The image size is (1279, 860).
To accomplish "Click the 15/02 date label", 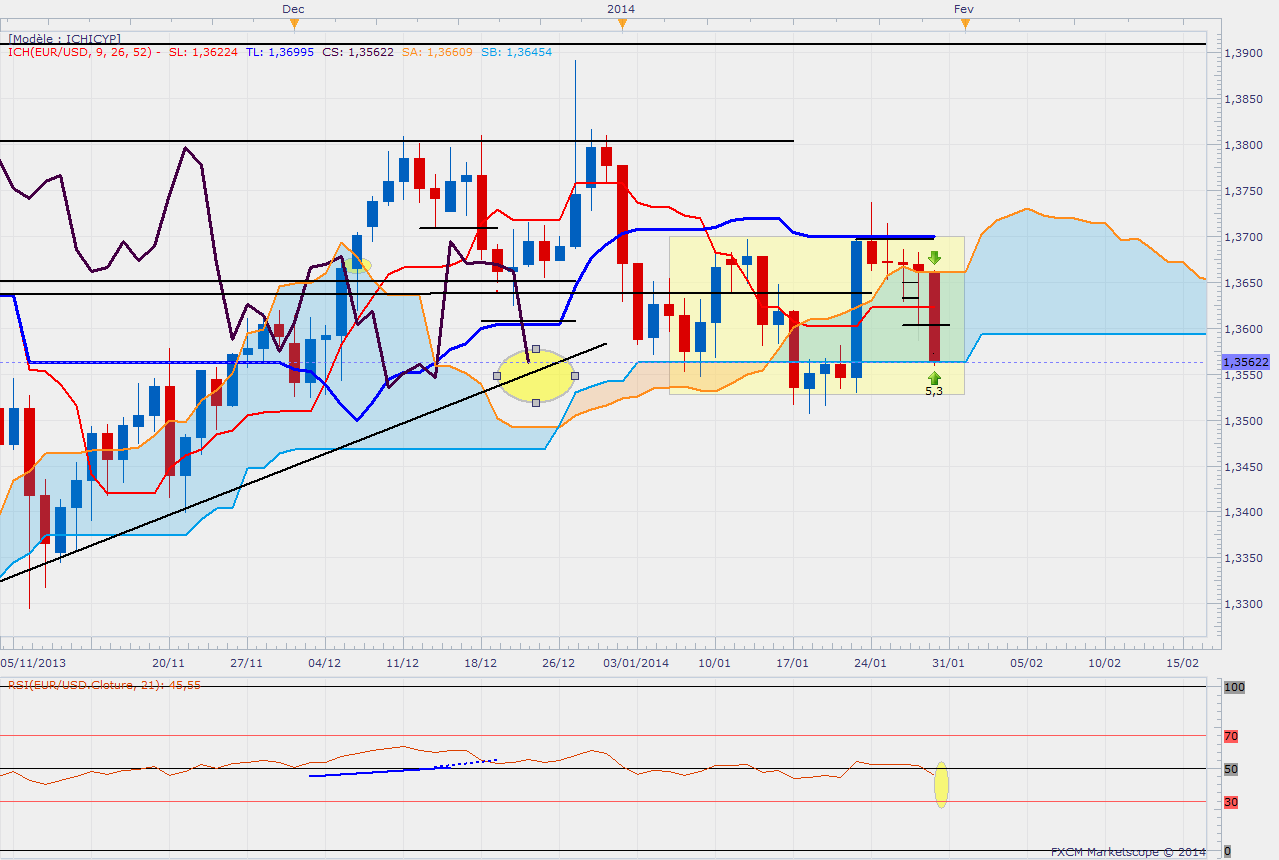I will [1184, 662].
